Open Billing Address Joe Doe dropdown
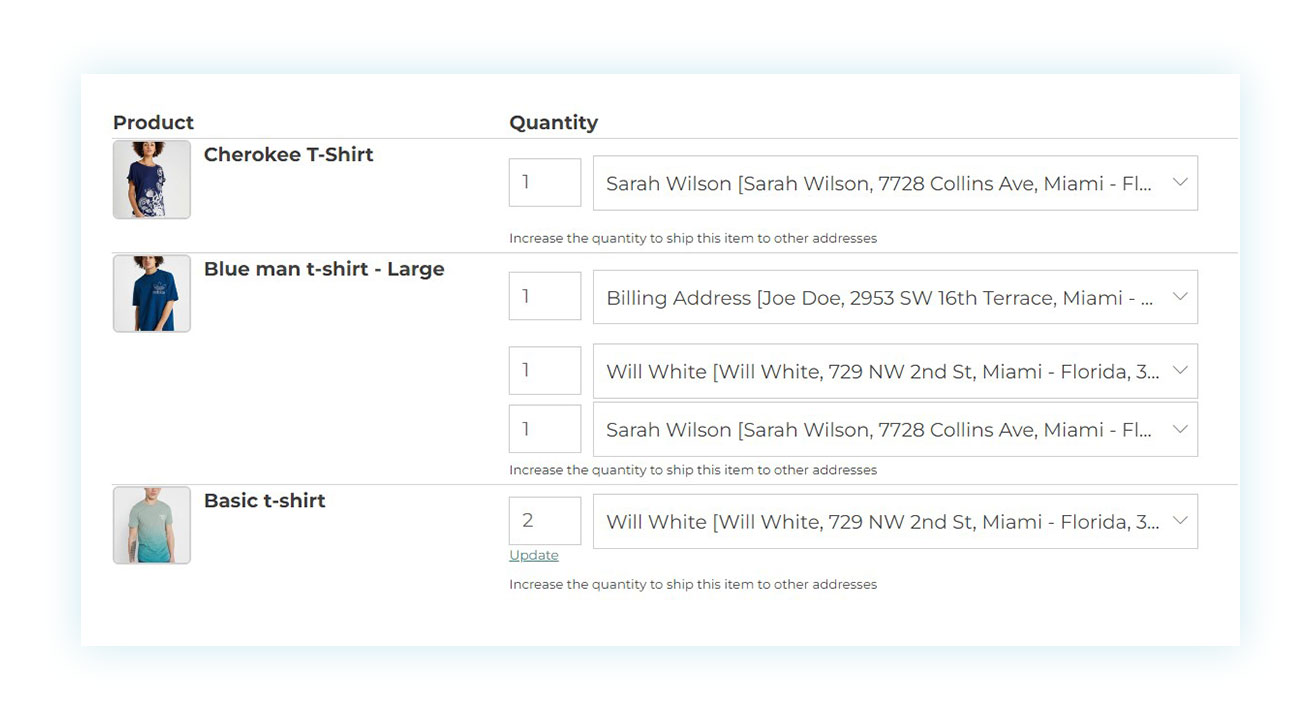The image size is (1300, 724). [x=895, y=297]
